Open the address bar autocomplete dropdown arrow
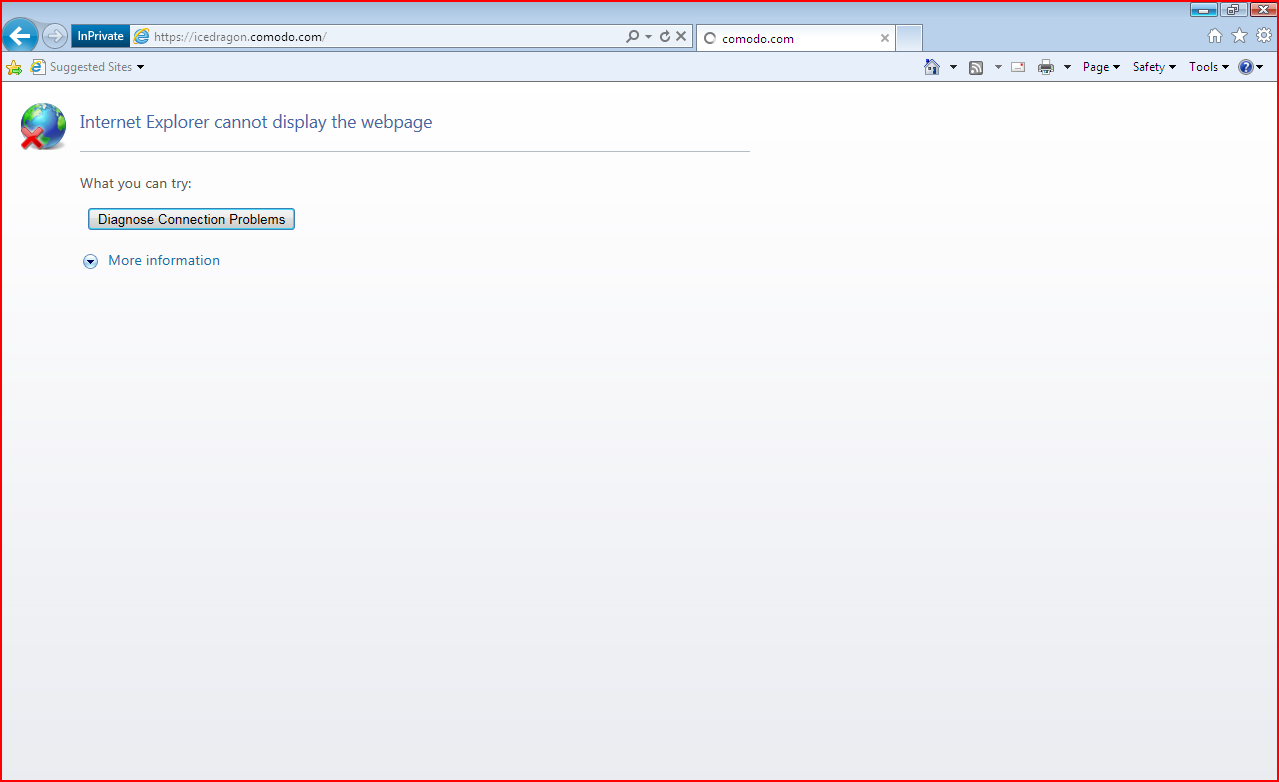Screen dimensions: 1279x782 pyautogui.click(x=648, y=36)
